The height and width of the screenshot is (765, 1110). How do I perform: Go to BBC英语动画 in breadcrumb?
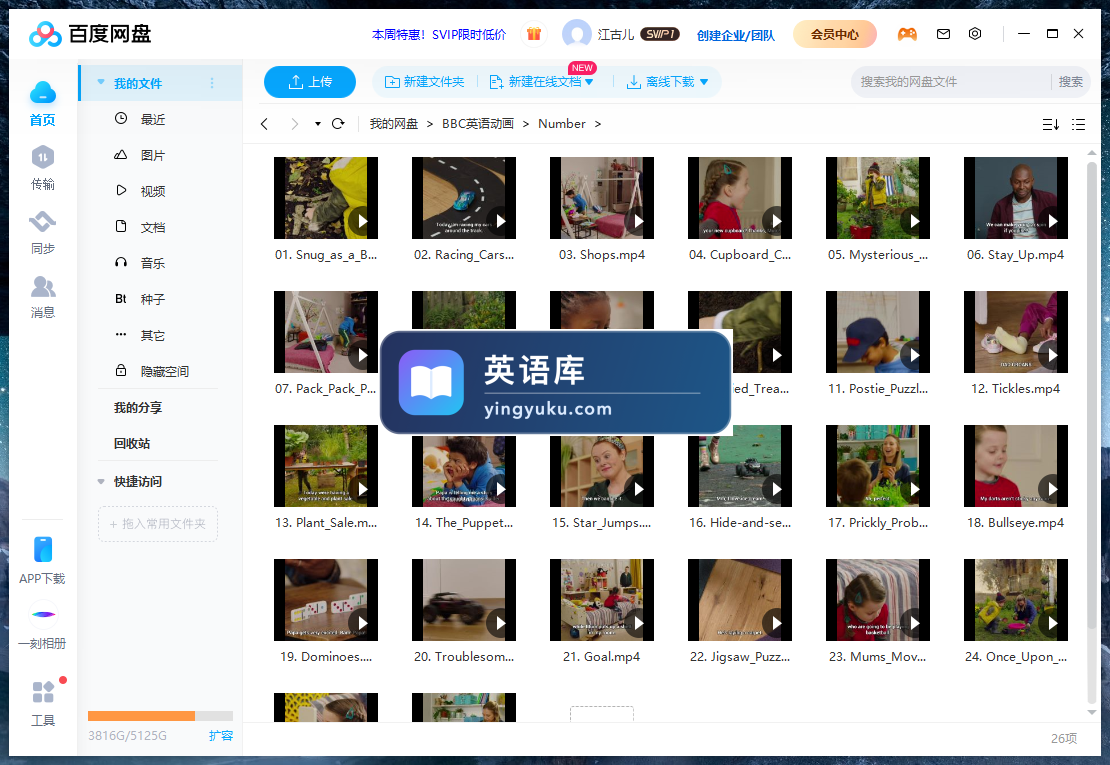pyautogui.click(x=478, y=124)
